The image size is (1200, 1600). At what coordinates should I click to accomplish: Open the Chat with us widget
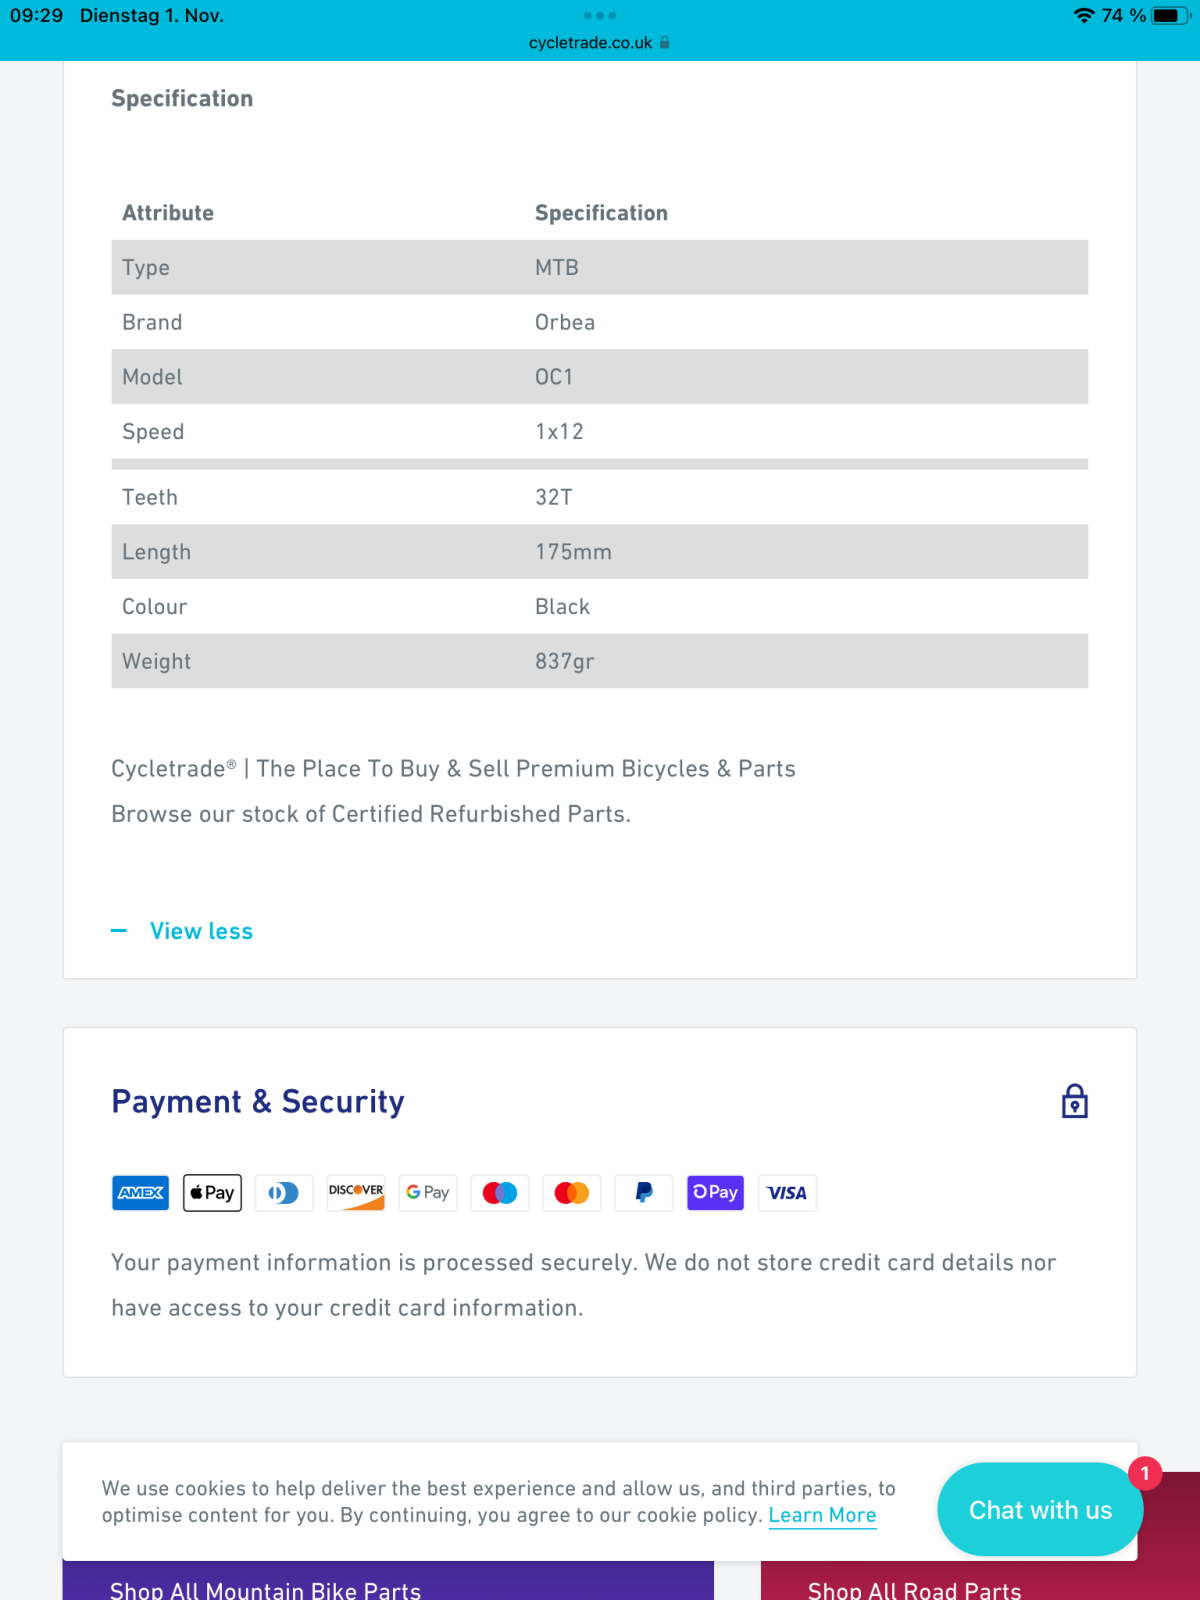coord(1039,1510)
